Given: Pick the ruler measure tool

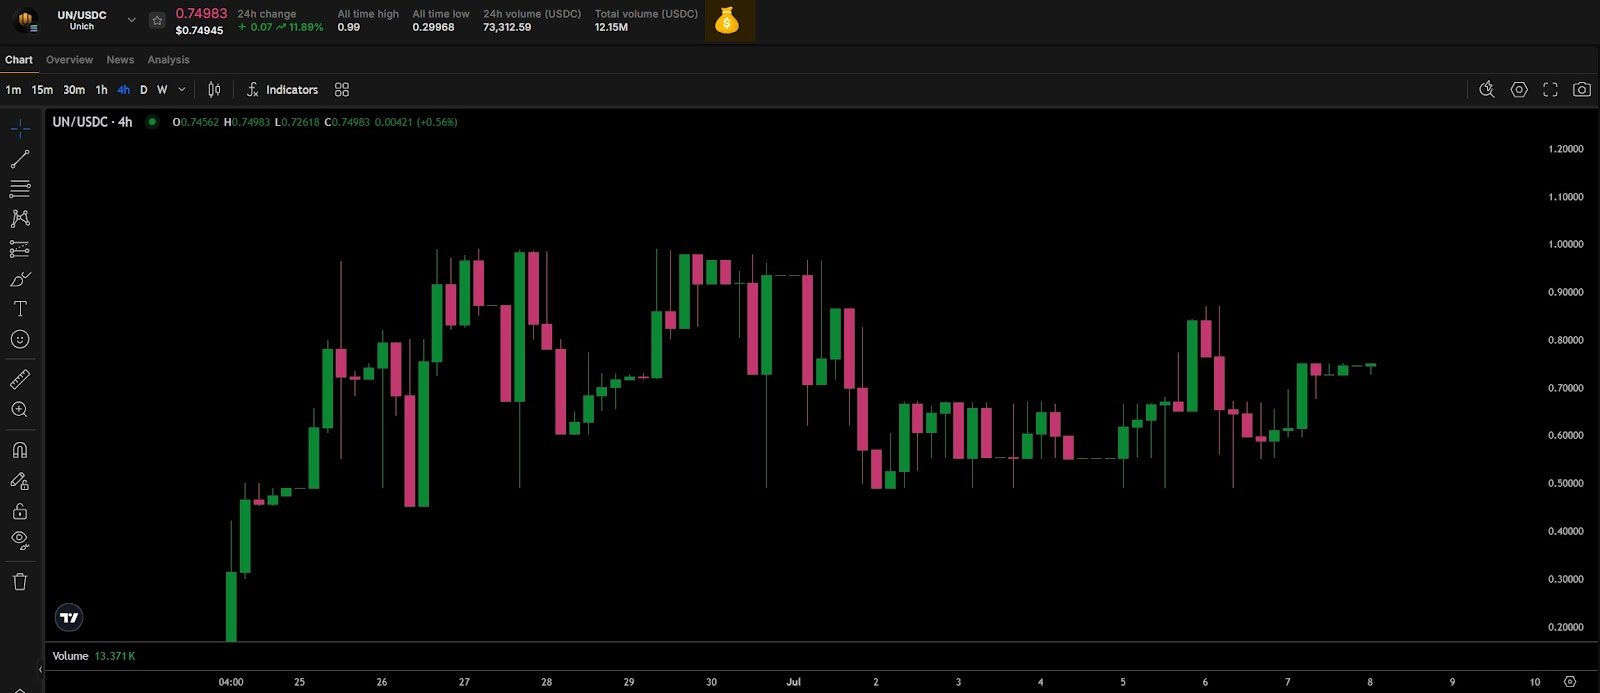Looking at the screenshot, I should (x=20, y=380).
